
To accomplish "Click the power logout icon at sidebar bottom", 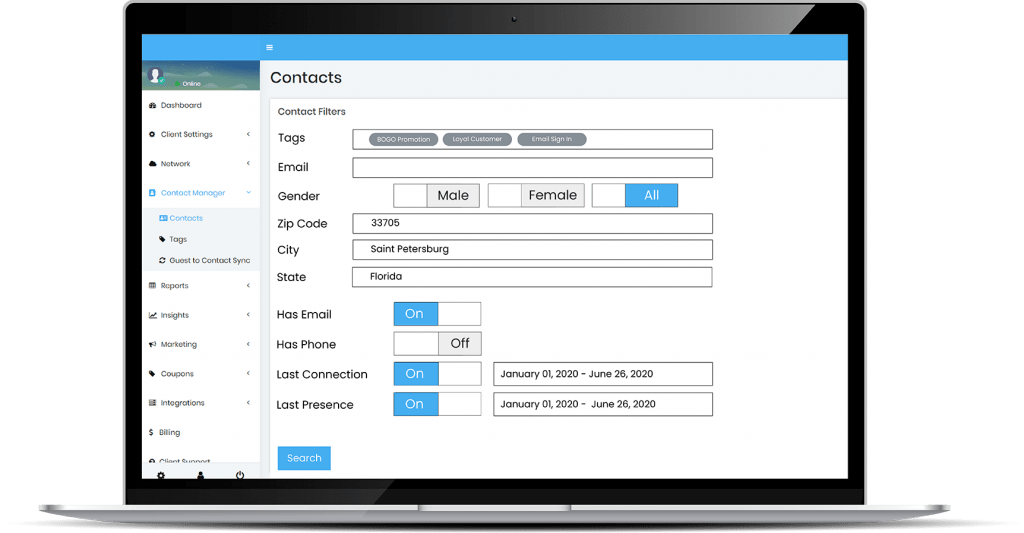I will pos(240,475).
